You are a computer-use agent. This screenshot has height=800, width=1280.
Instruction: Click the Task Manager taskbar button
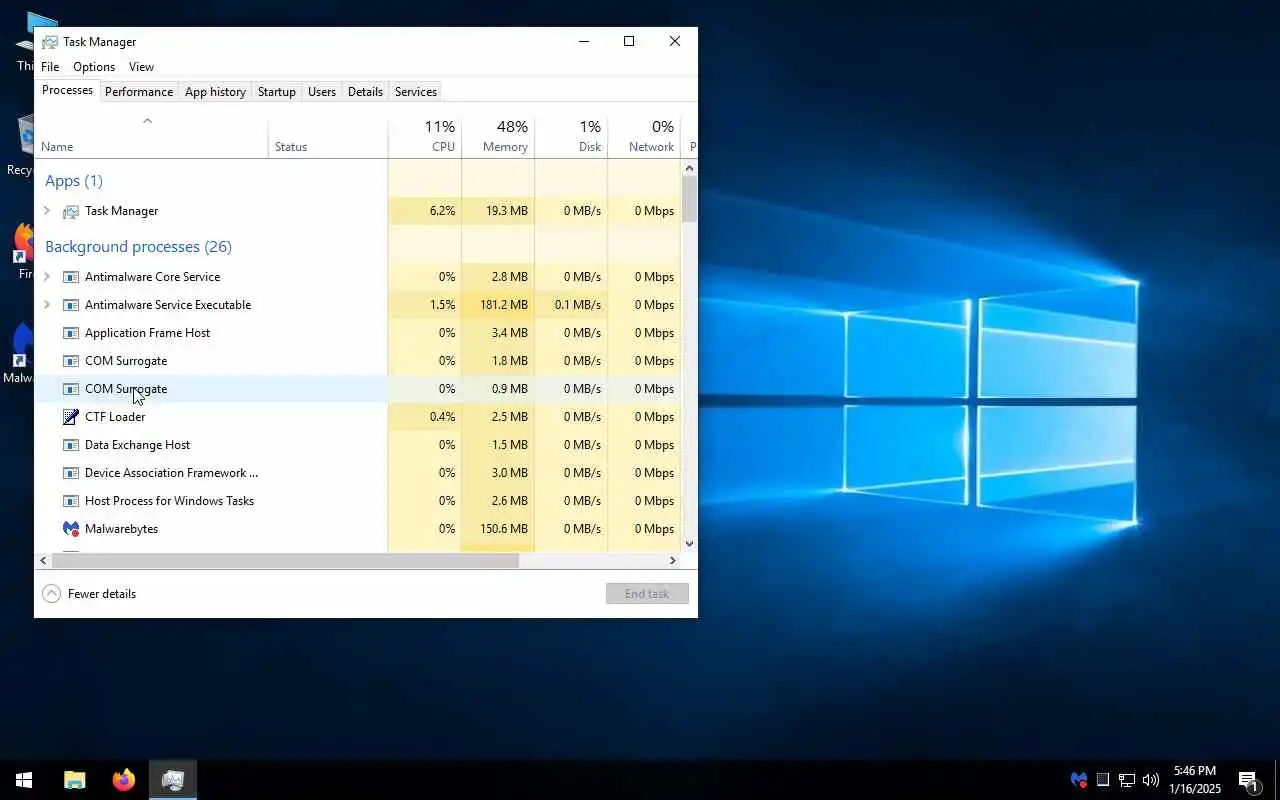point(173,780)
